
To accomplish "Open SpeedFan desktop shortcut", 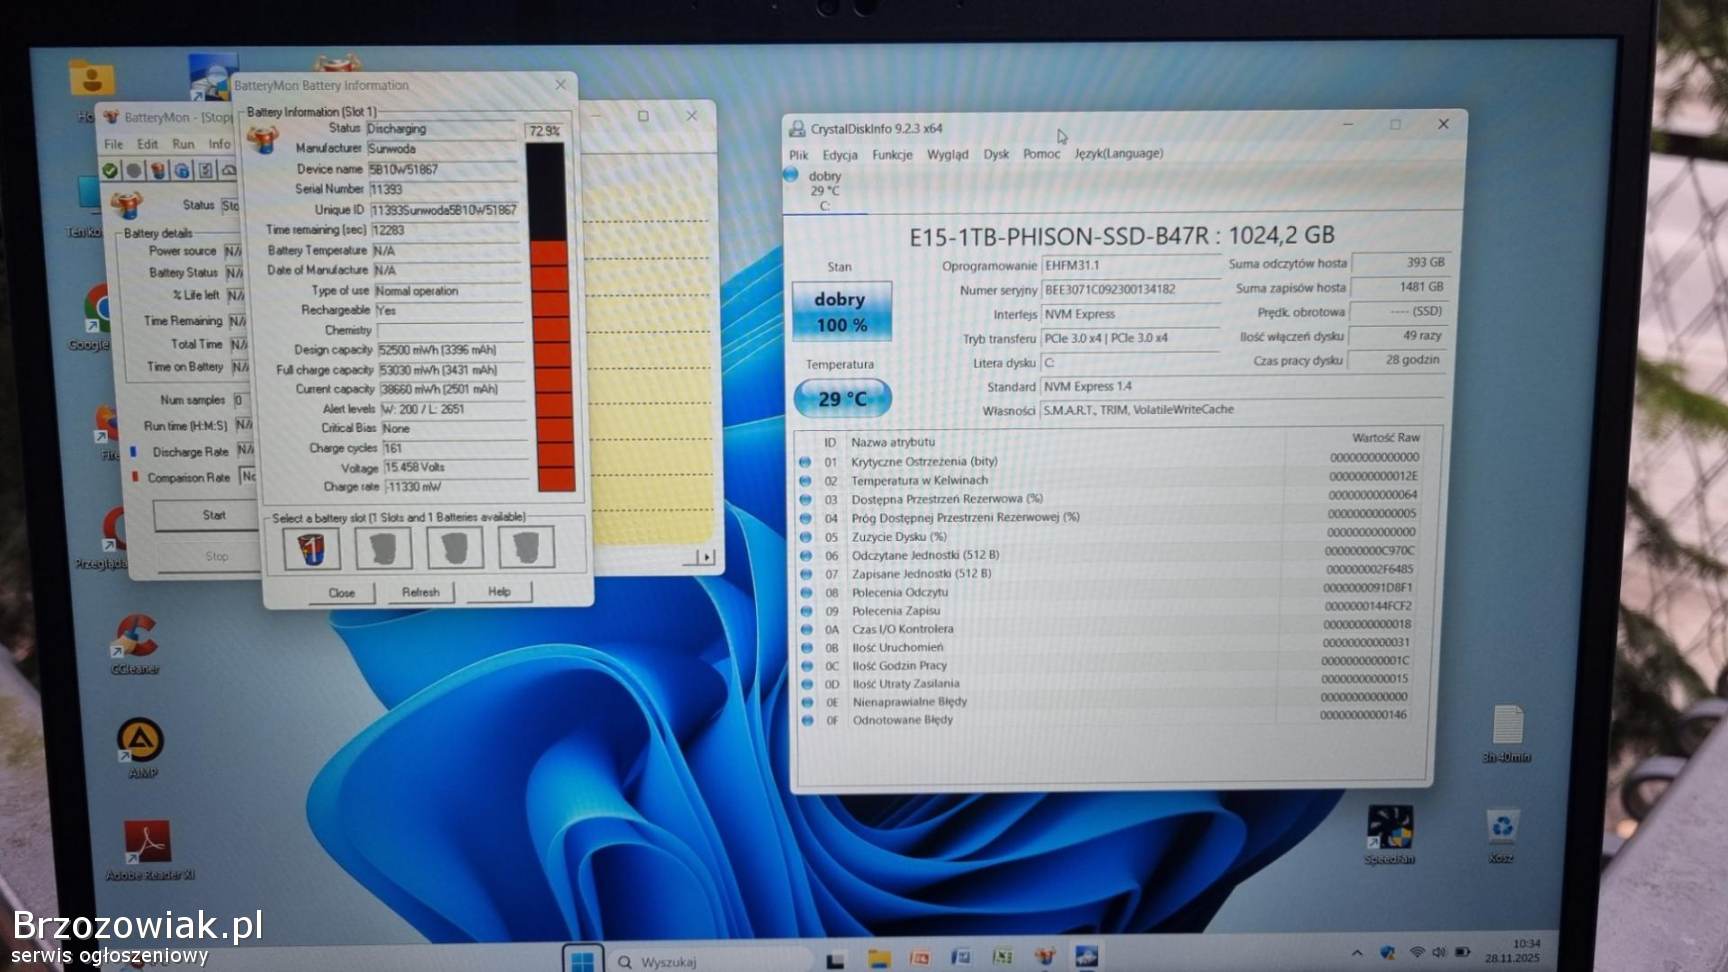I will [x=1389, y=829].
